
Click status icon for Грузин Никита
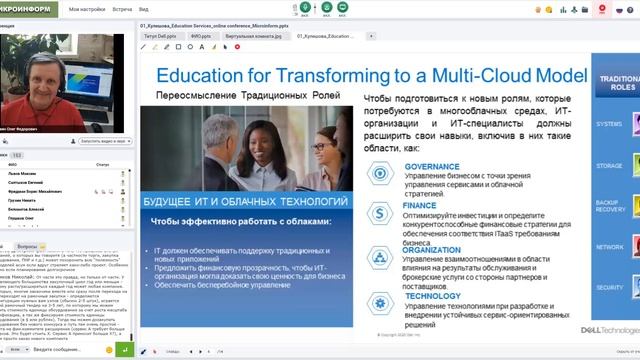(x=122, y=200)
